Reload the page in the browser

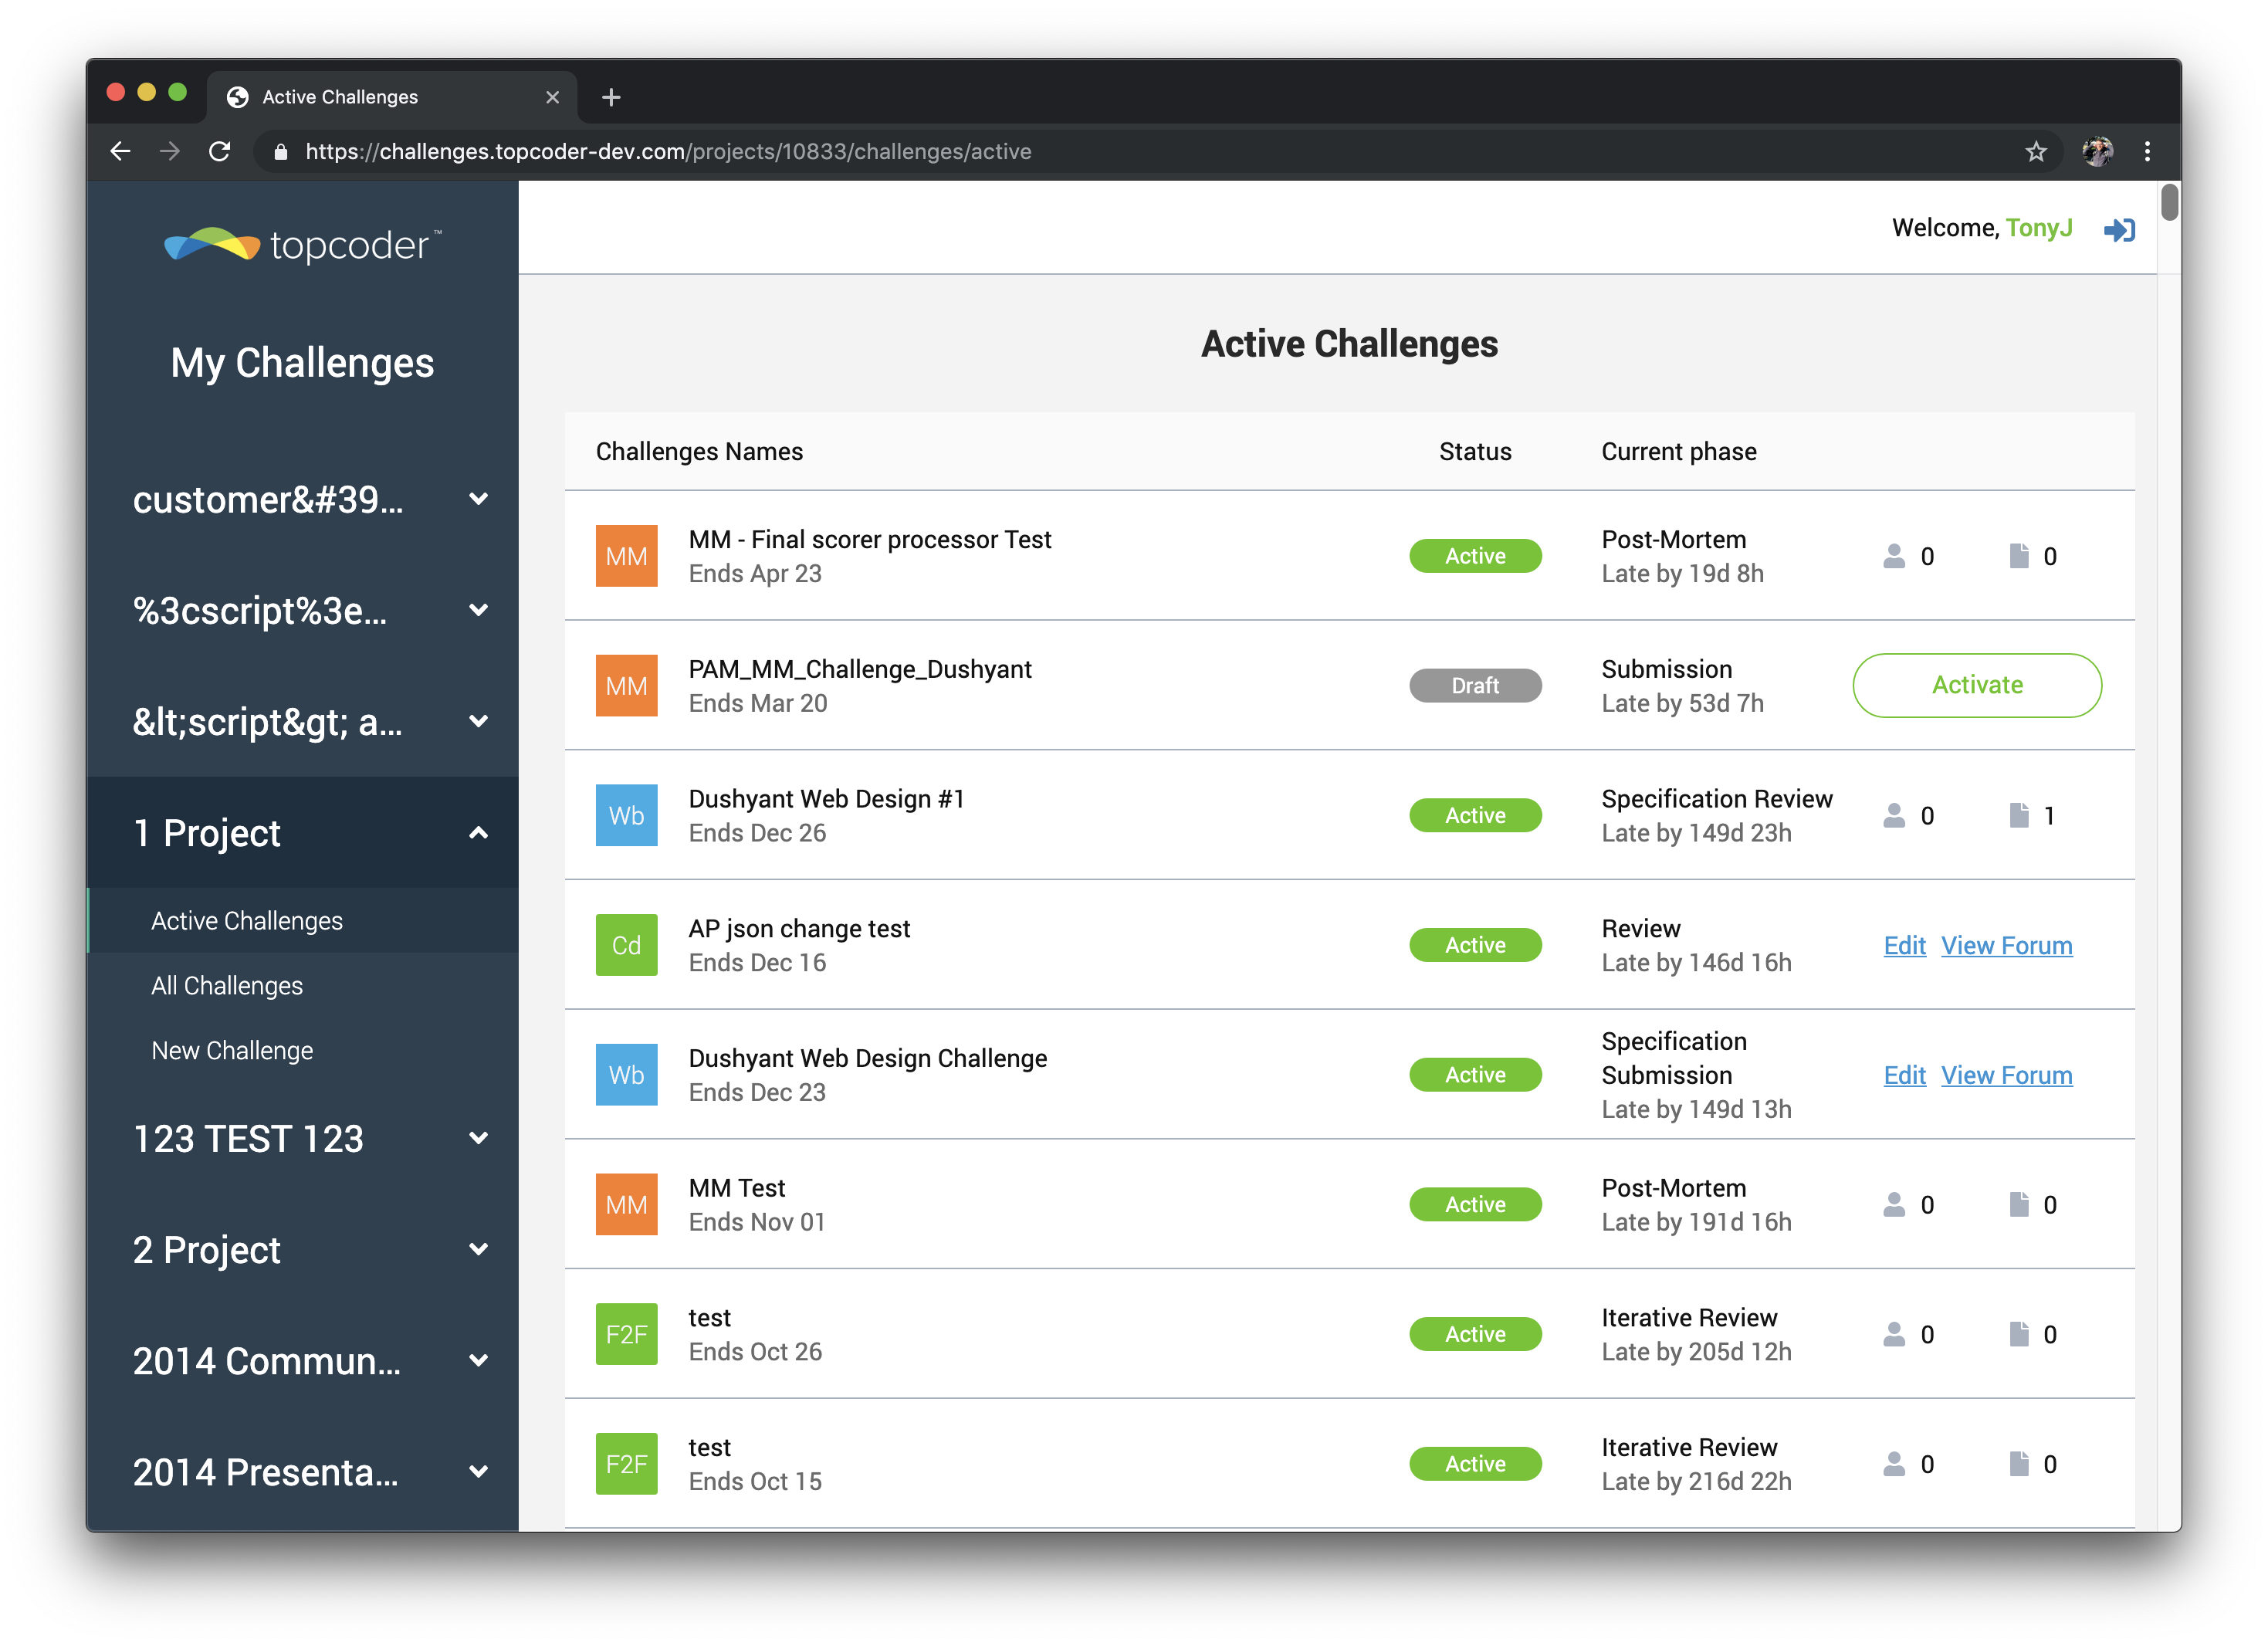point(219,152)
